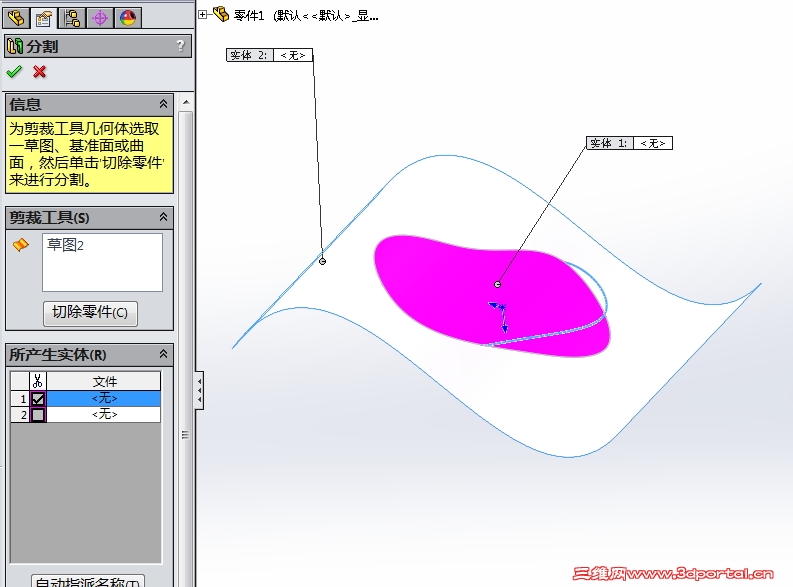Select row 1 file cell <无>

pyautogui.click(x=104, y=398)
